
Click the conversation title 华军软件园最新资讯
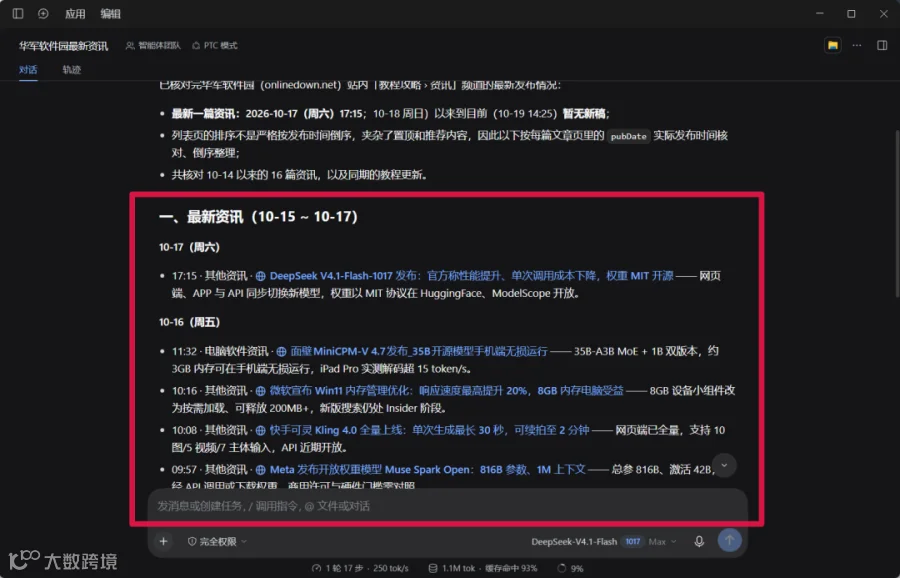pos(63,46)
